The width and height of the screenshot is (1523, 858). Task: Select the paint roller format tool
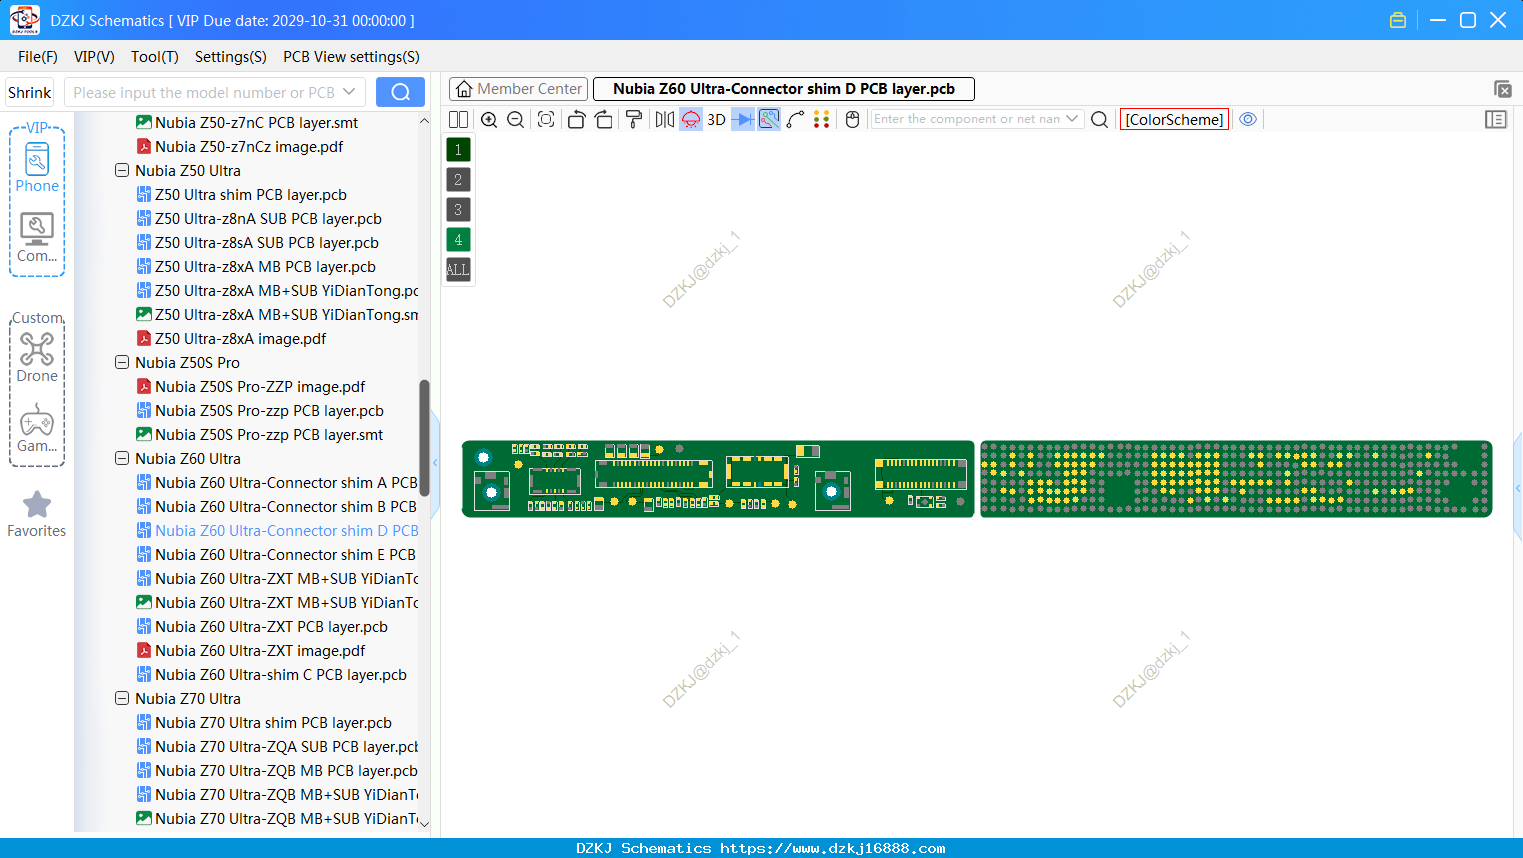pyautogui.click(x=634, y=119)
